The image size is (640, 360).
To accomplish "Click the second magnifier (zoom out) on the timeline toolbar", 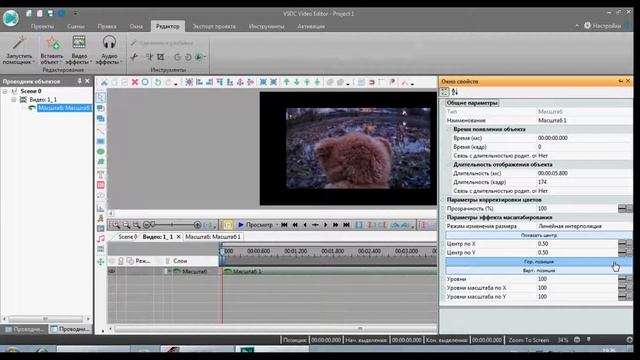I will [127, 225].
